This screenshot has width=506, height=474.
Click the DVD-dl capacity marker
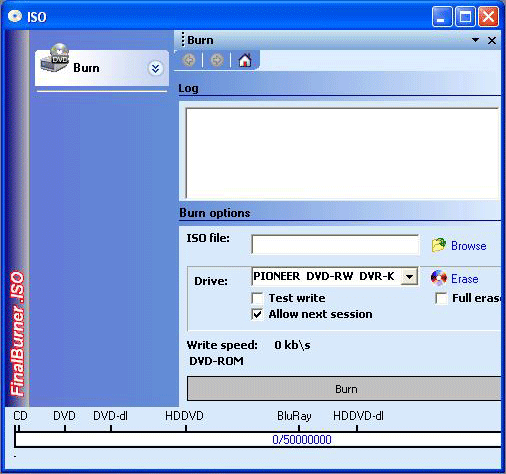coord(110,416)
